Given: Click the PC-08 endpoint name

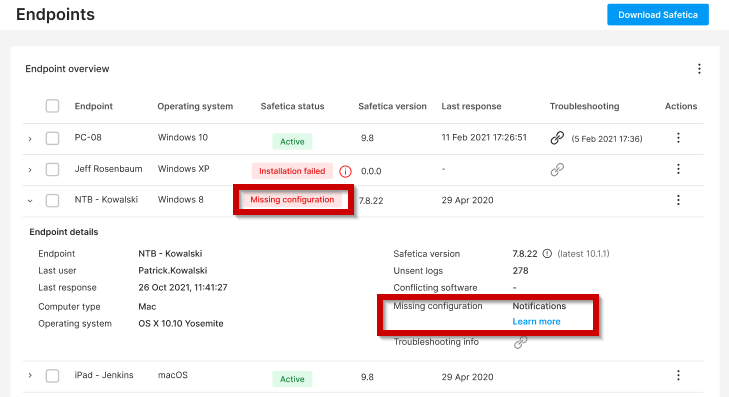Looking at the screenshot, I should click(x=88, y=138).
